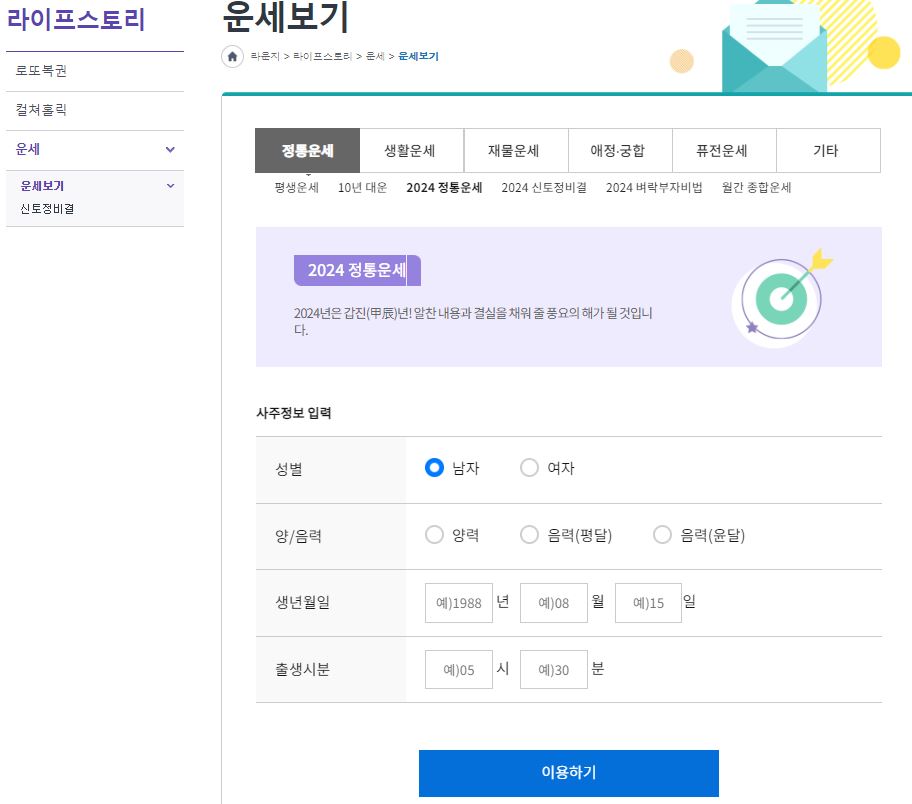Screen dimensions: 912x804
Task: Open the 10년 대운 link
Action: pos(365,187)
